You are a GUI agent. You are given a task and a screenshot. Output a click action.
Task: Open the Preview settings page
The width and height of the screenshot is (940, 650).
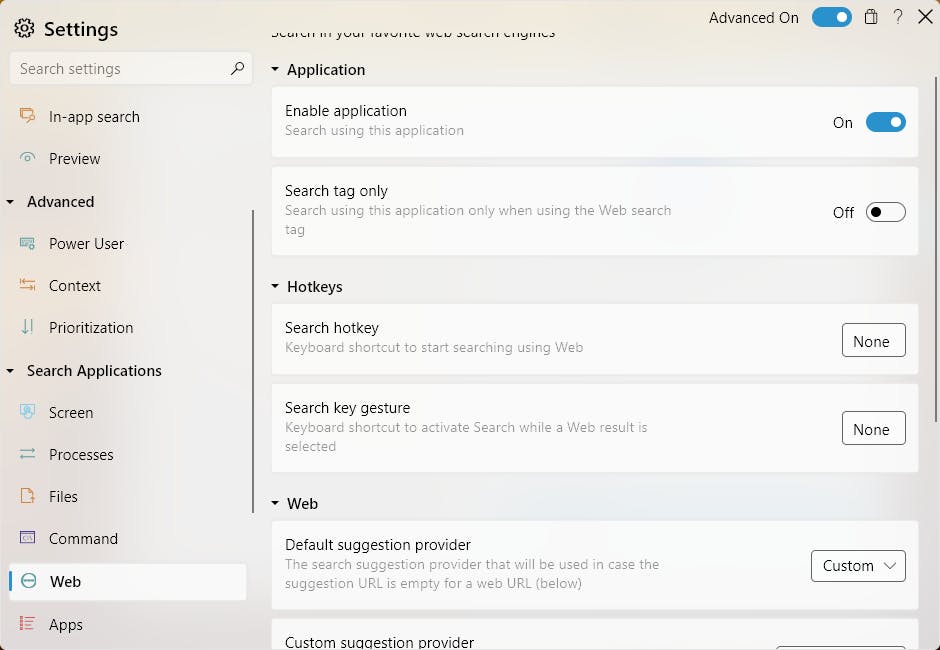tap(75, 159)
